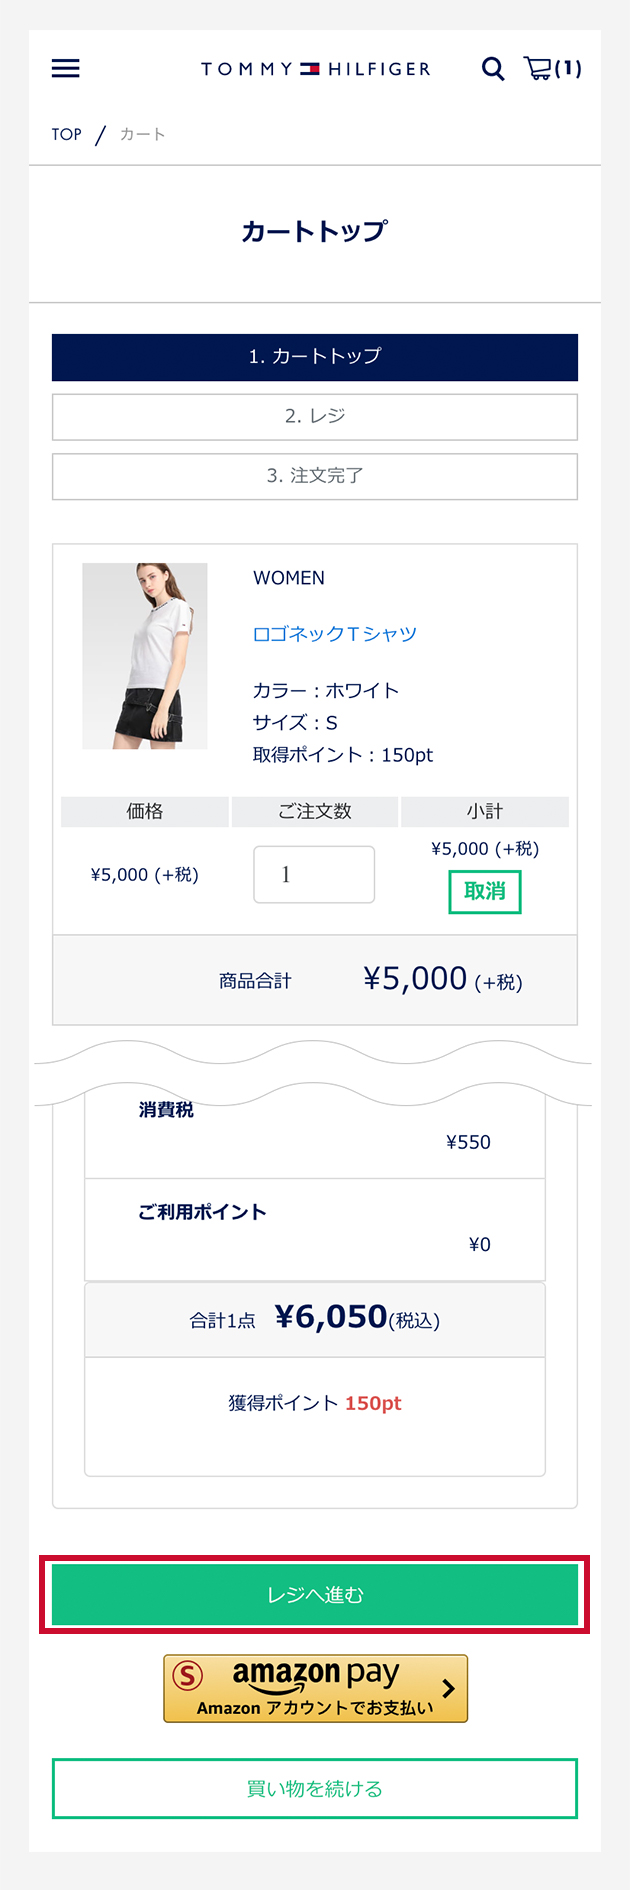Open the shopping cart icon
The width and height of the screenshot is (630, 1890).
[x=538, y=68]
